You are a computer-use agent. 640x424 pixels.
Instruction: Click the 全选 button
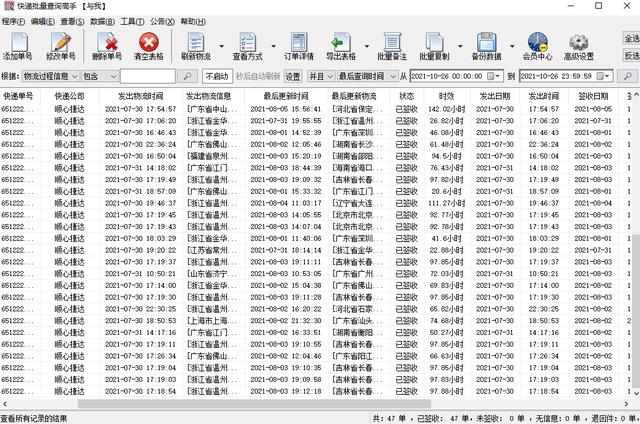[631, 38]
